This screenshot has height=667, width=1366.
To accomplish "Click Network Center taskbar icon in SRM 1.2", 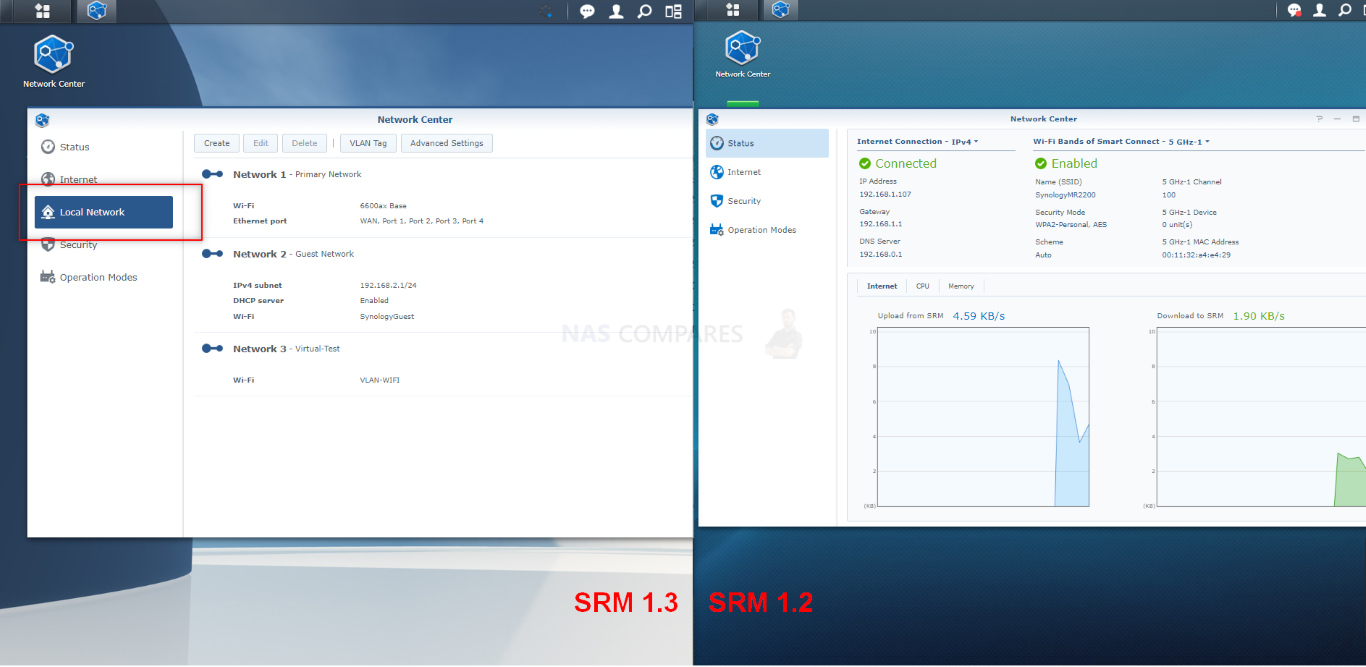I will click(x=780, y=10).
